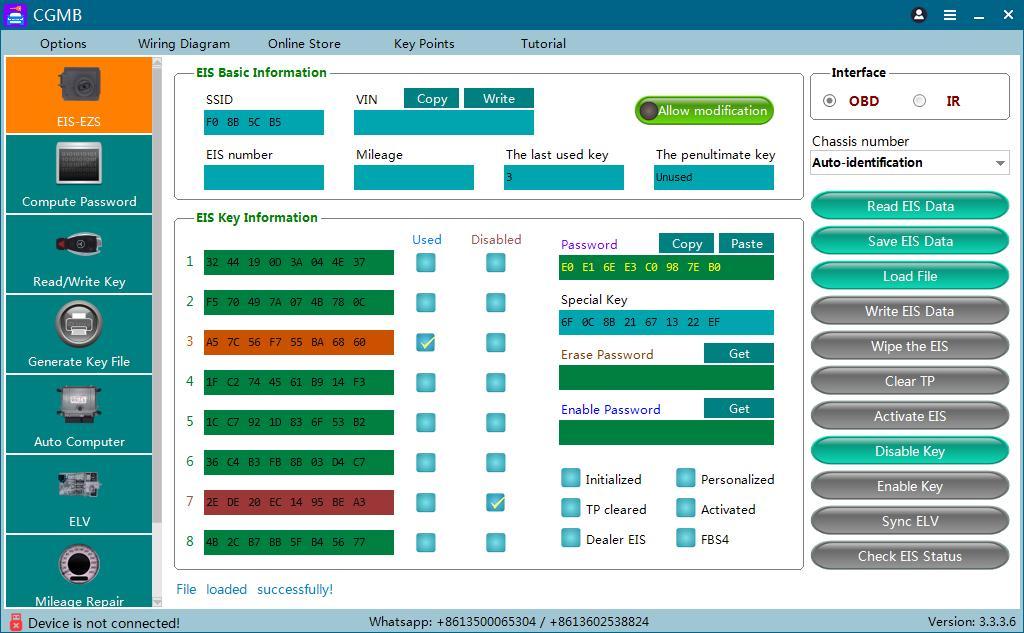
Task: Check the Disabled box for key 5
Action: (x=496, y=423)
